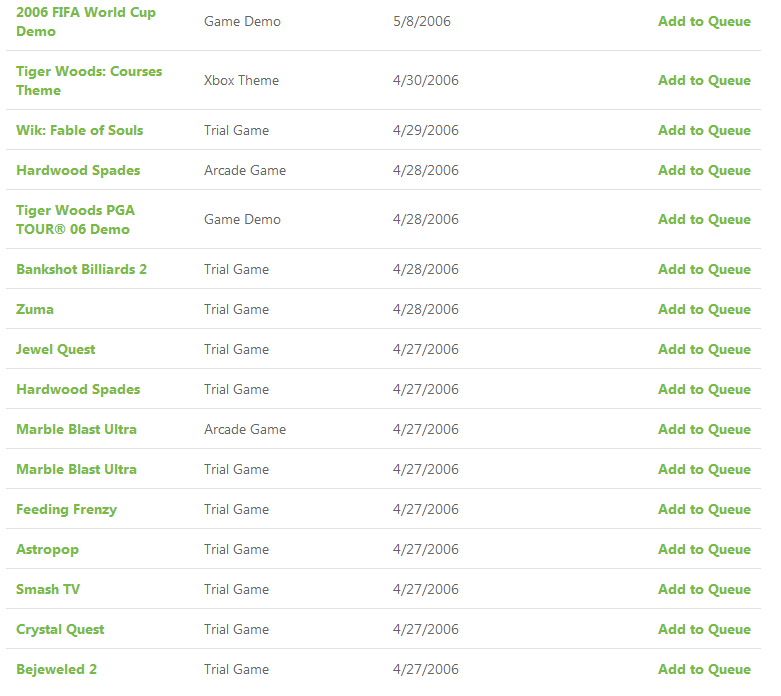
Task: Open the Marble Blast Ultra Arcade Game link
Action: pos(76,429)
